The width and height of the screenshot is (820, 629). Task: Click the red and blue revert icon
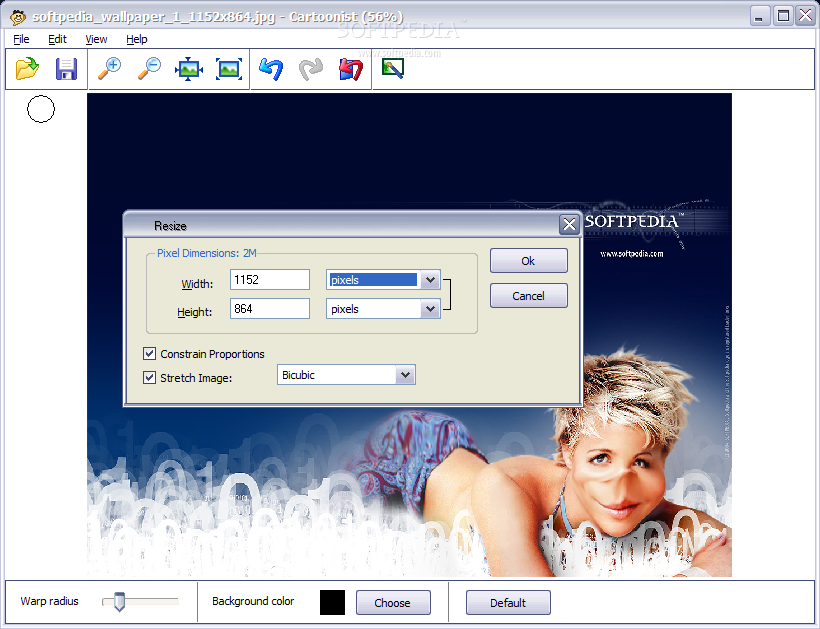coord(351,68)
